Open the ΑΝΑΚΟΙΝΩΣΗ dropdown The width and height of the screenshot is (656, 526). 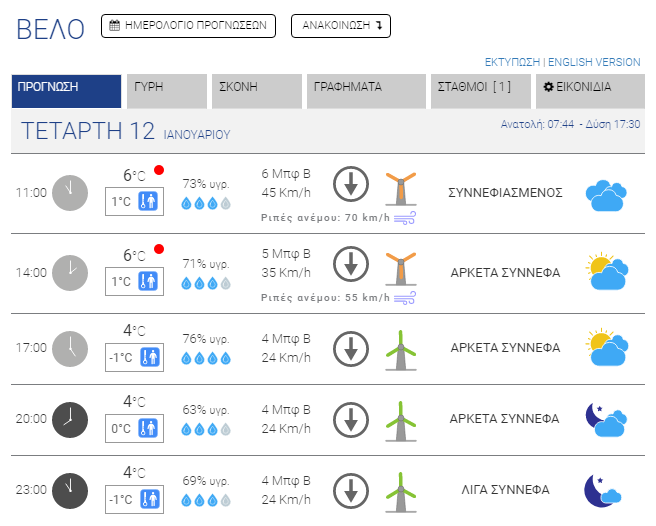pos(341,27)
